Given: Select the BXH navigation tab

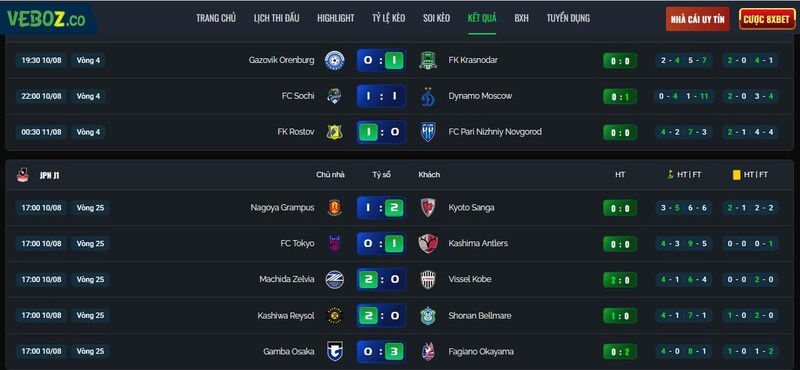Looking at the screenshot, I should [521, 18].
